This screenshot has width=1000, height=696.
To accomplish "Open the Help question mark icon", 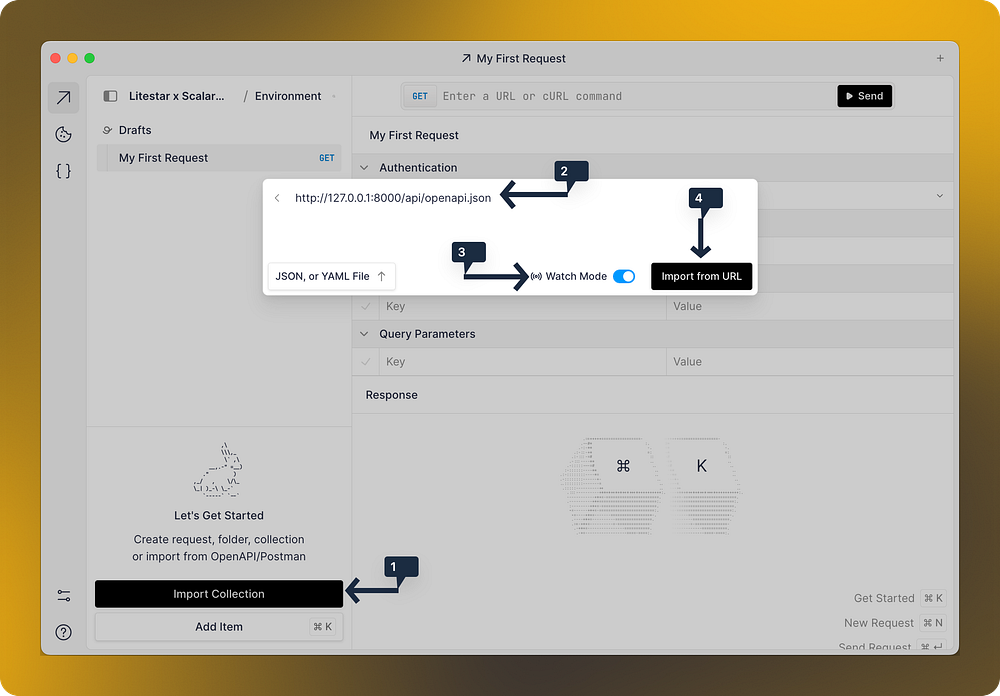I will point(63,632).
